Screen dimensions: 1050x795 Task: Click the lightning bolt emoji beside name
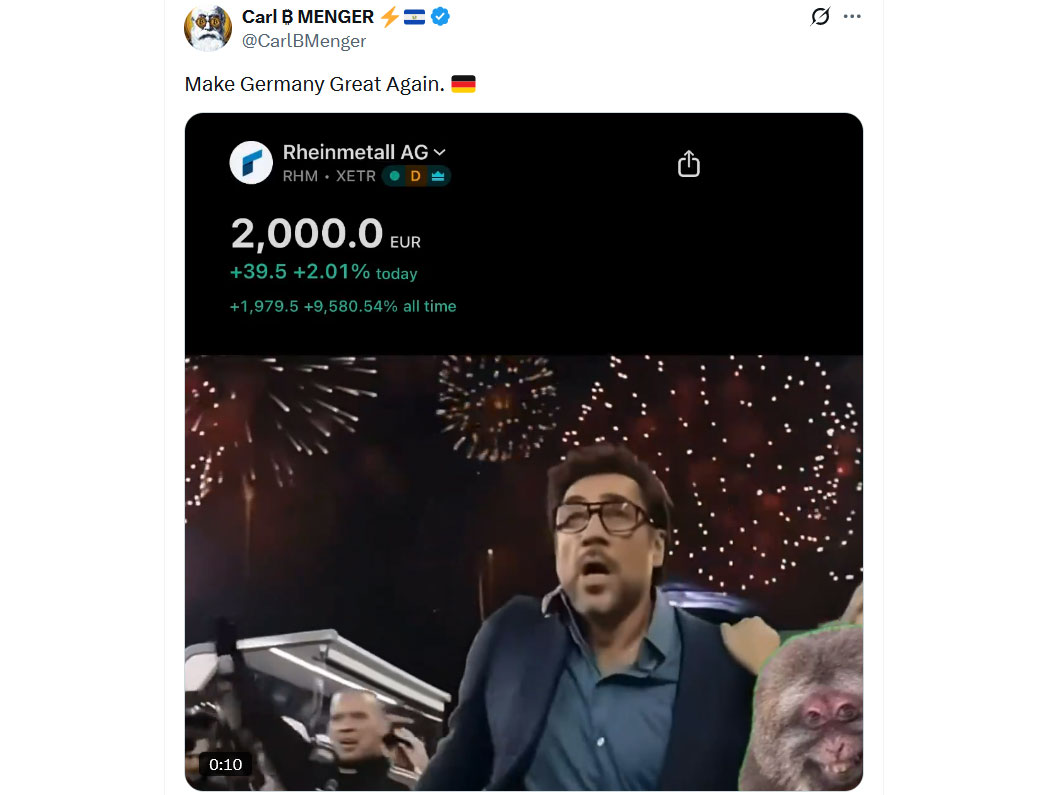point(389,17)
